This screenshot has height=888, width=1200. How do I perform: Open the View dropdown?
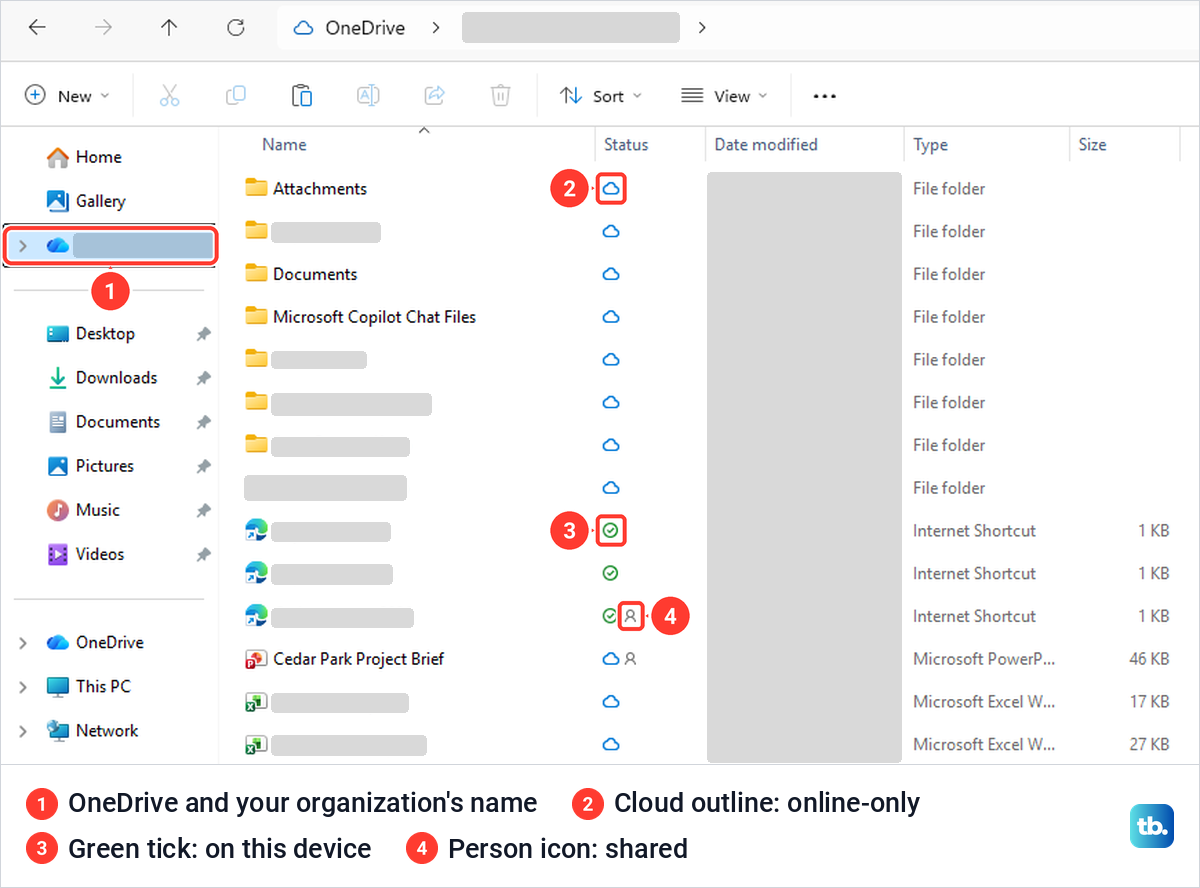725,96
